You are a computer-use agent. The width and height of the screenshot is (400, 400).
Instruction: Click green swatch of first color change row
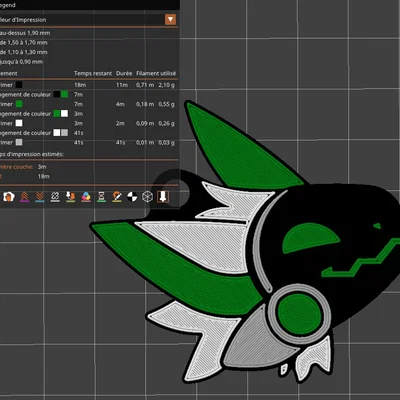click(x=65, y=94)
